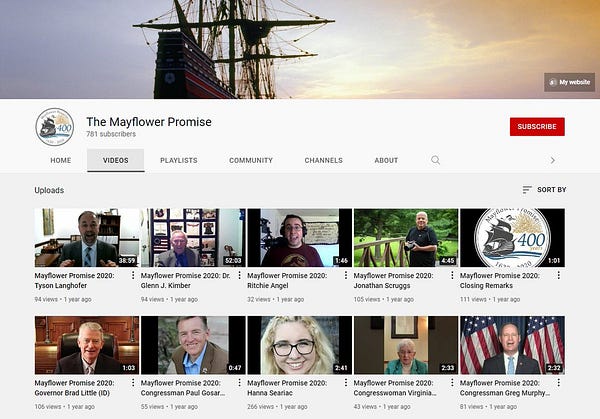Click the channel name The Mayflower Promise
This screenshot has width=600, height=419.
[149, 122]
